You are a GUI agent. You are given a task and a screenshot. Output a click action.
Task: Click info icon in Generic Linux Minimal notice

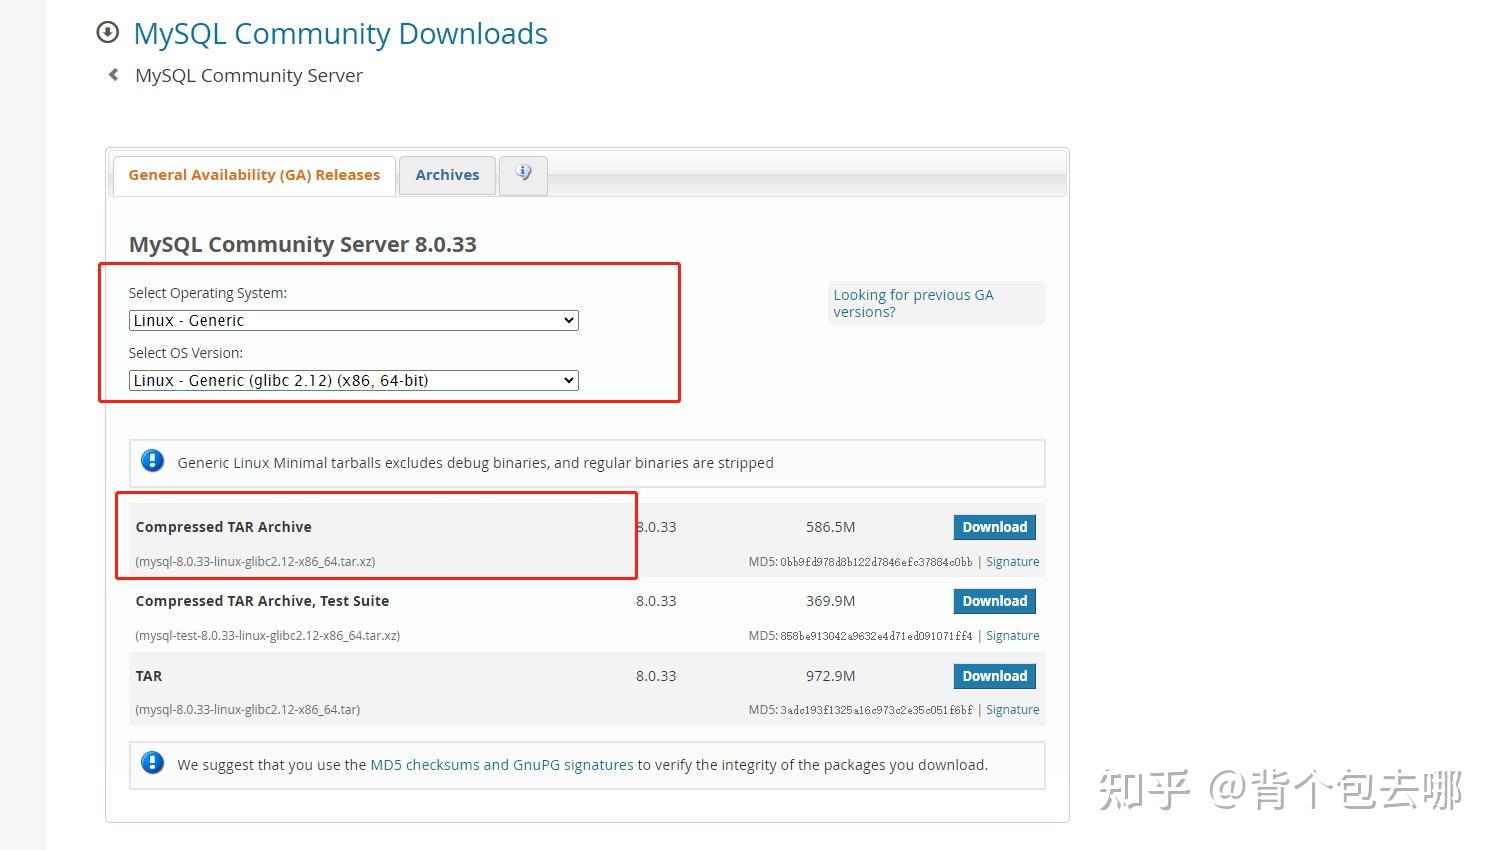click(x=152, y=461)
